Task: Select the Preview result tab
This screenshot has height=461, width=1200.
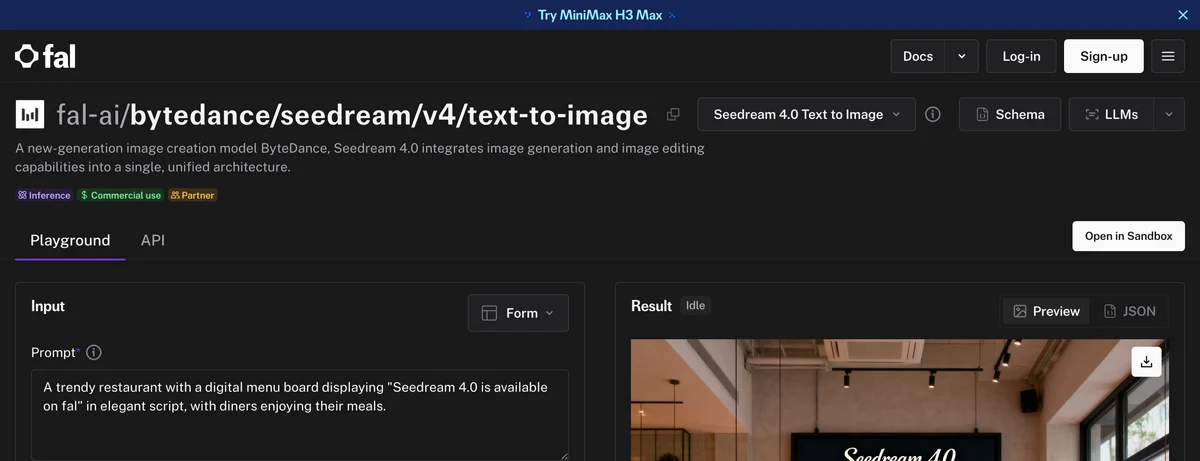Action: point(1046,311)
